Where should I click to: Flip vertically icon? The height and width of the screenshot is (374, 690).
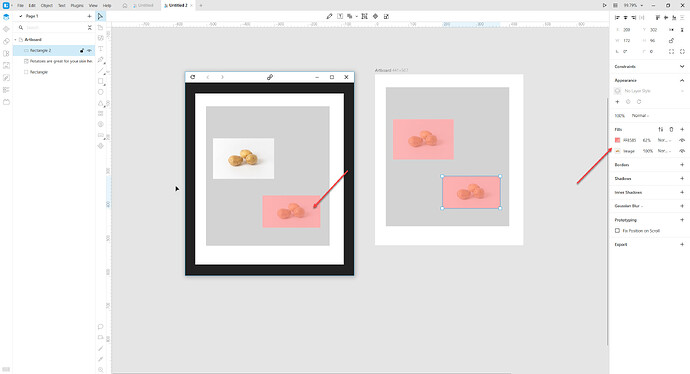pyautogui.click(x=682, y=29)
